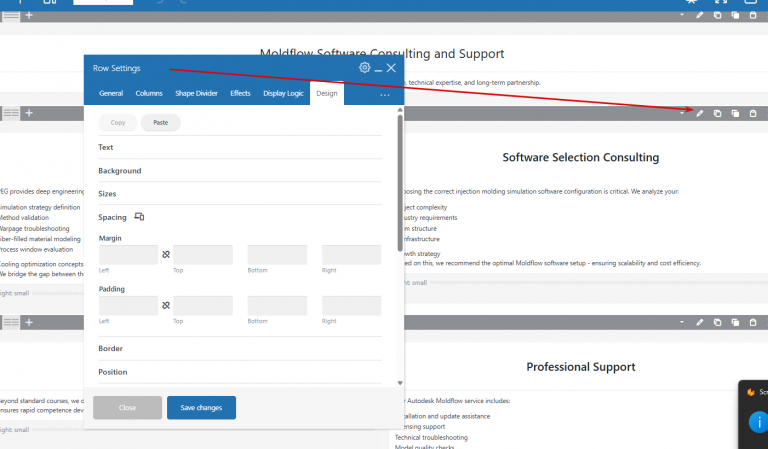Image resolution: width=768 pixels, height=449 pixels.
Task: Collapse the Spacing design section
Action: click(x=112, y=217)
